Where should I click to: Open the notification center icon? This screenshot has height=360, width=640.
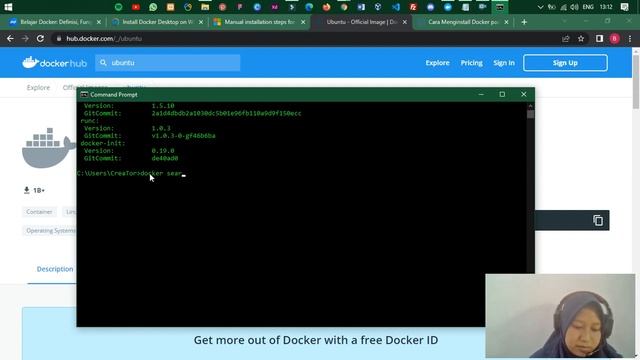[x=624, y=7]
